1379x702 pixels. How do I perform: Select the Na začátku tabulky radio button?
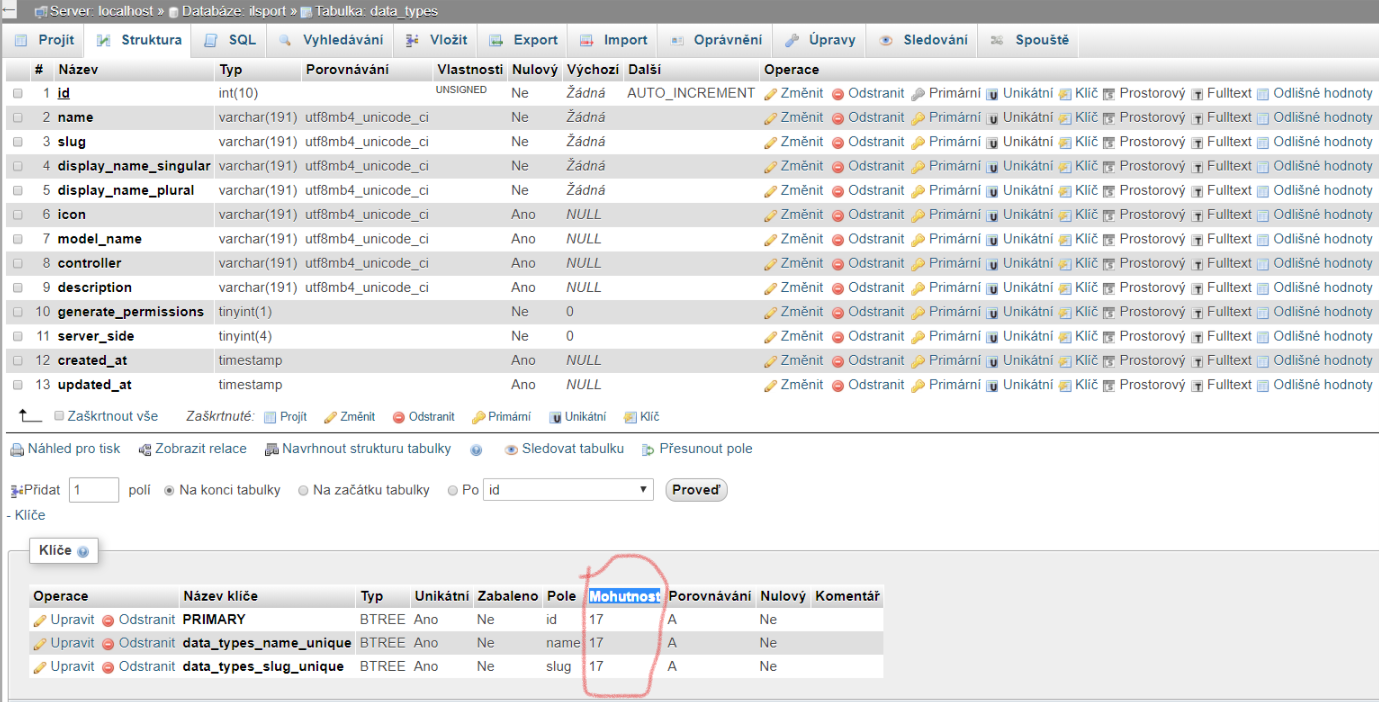click(x=303, y=489)
